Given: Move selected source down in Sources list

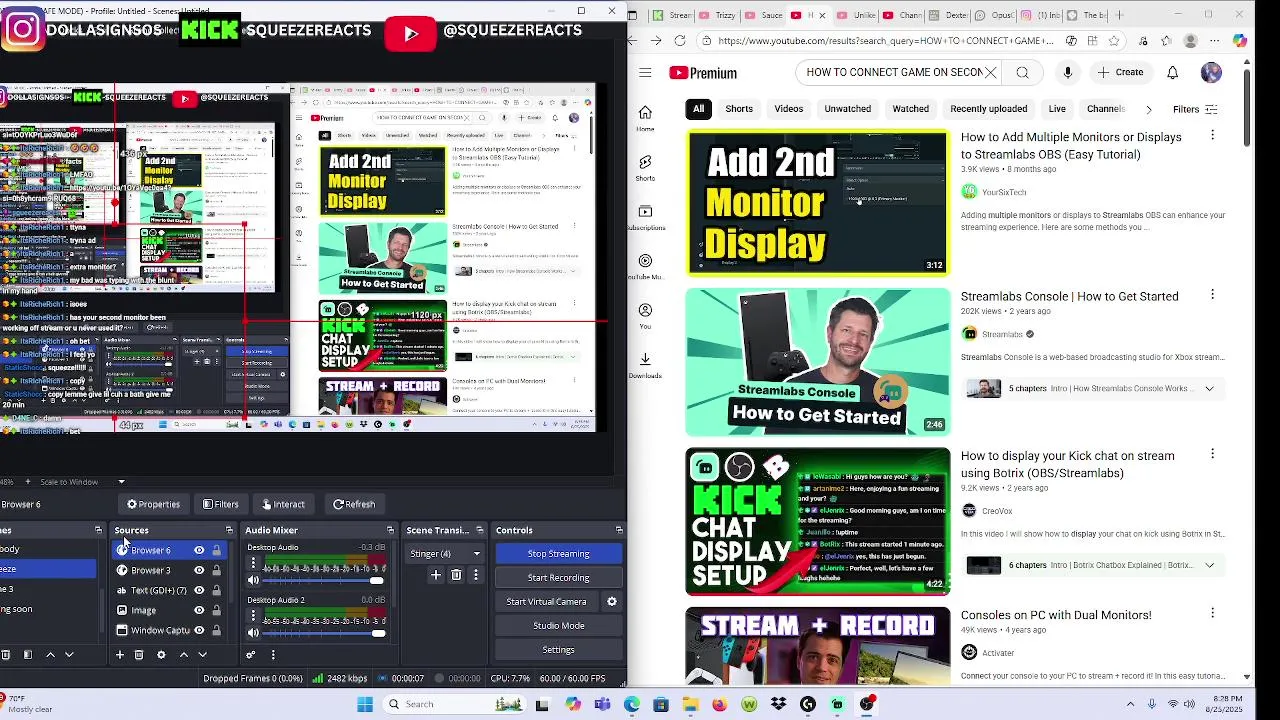Looking at the screenshot, I should pyautogui.click(x=202, y=655).
